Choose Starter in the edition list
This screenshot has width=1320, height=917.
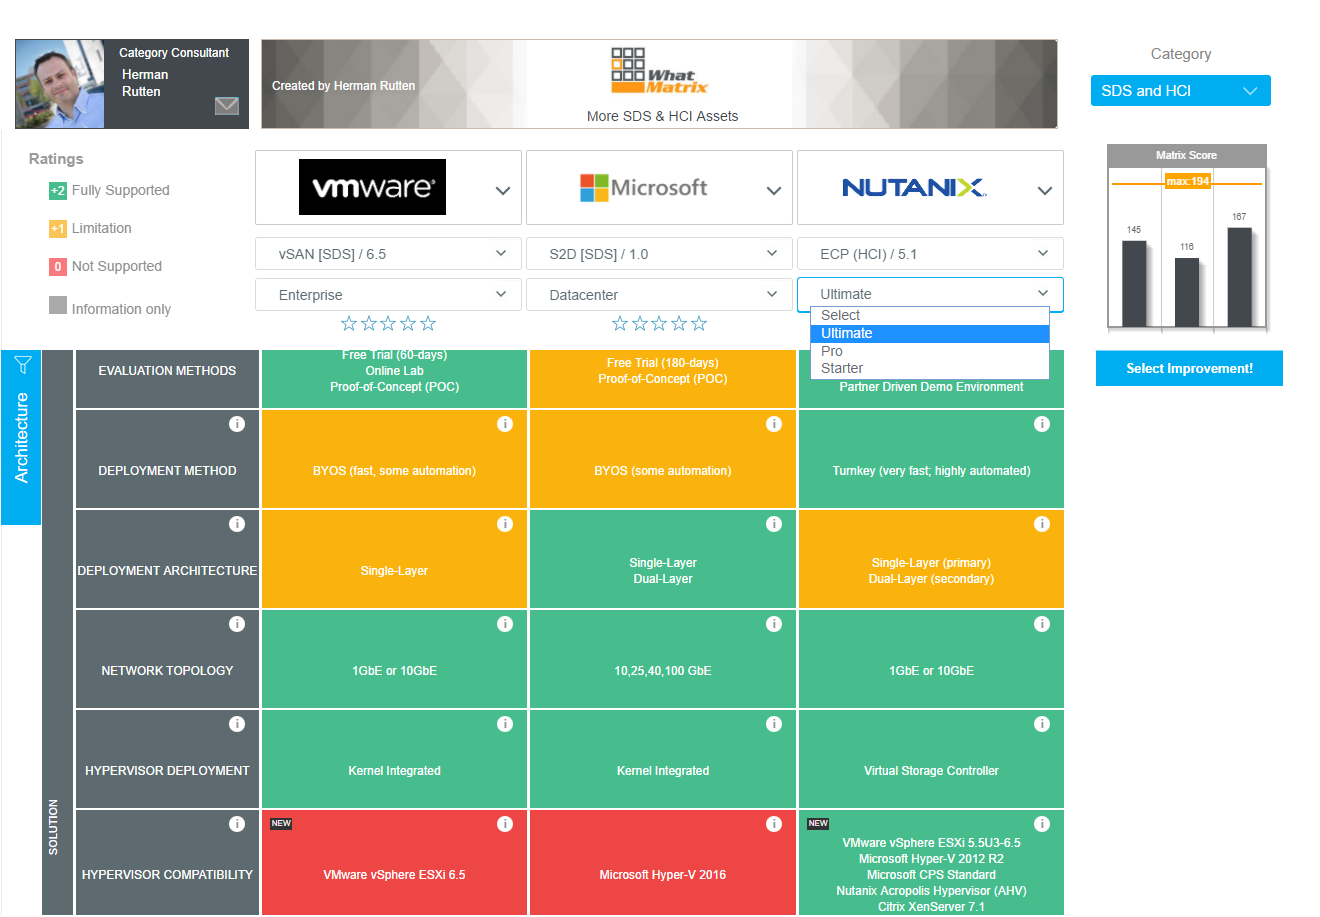(930, 368)
